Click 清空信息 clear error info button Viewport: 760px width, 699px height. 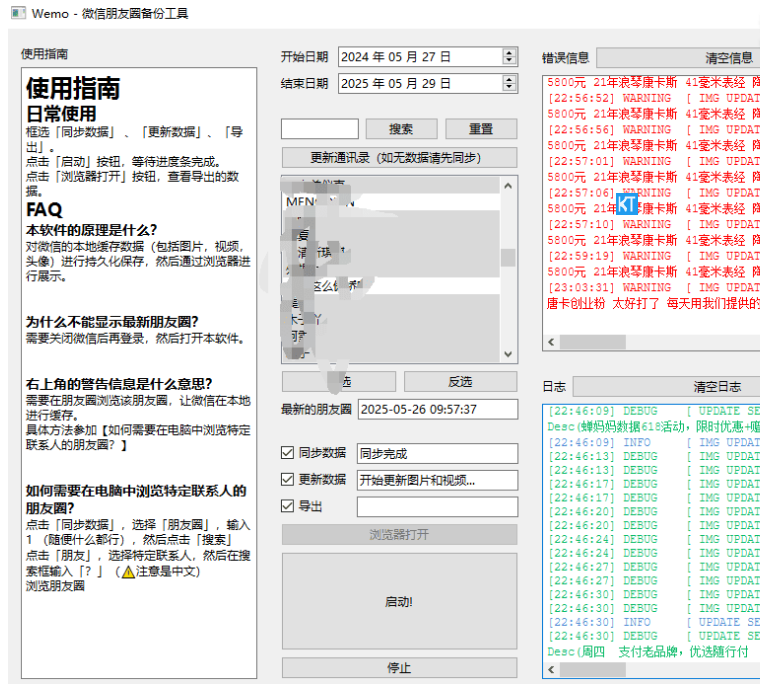coord(679,58)
